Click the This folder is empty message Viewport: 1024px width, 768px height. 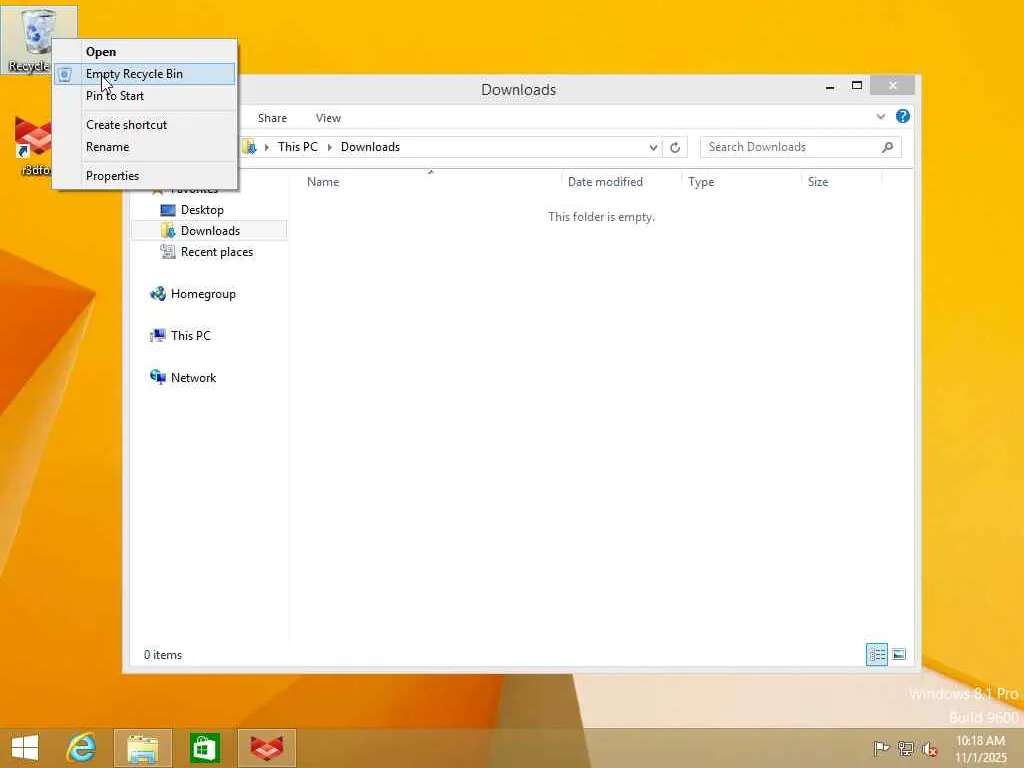pyautogui.click(x=601, y=217)
